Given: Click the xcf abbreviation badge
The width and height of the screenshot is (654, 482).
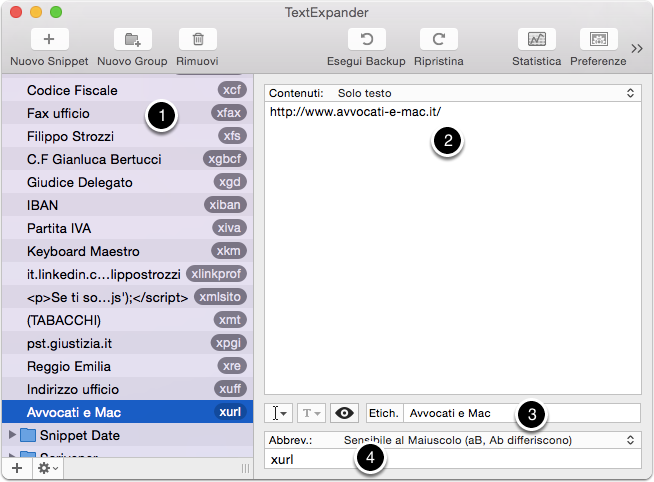Looking at the screenshot, I should click(x=232, y=90).
